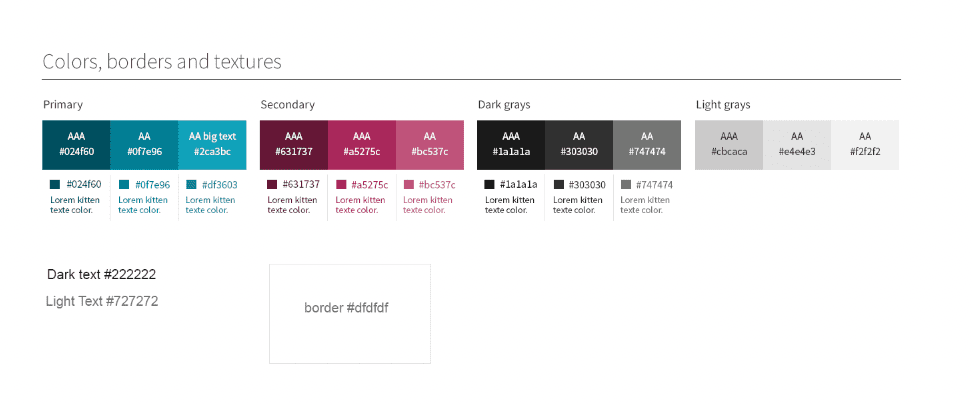Image resolution: width=972 pixels, height=404 pixels.
Task: Click the #cbcaca light gray swatch
Action: click(729, 144)
